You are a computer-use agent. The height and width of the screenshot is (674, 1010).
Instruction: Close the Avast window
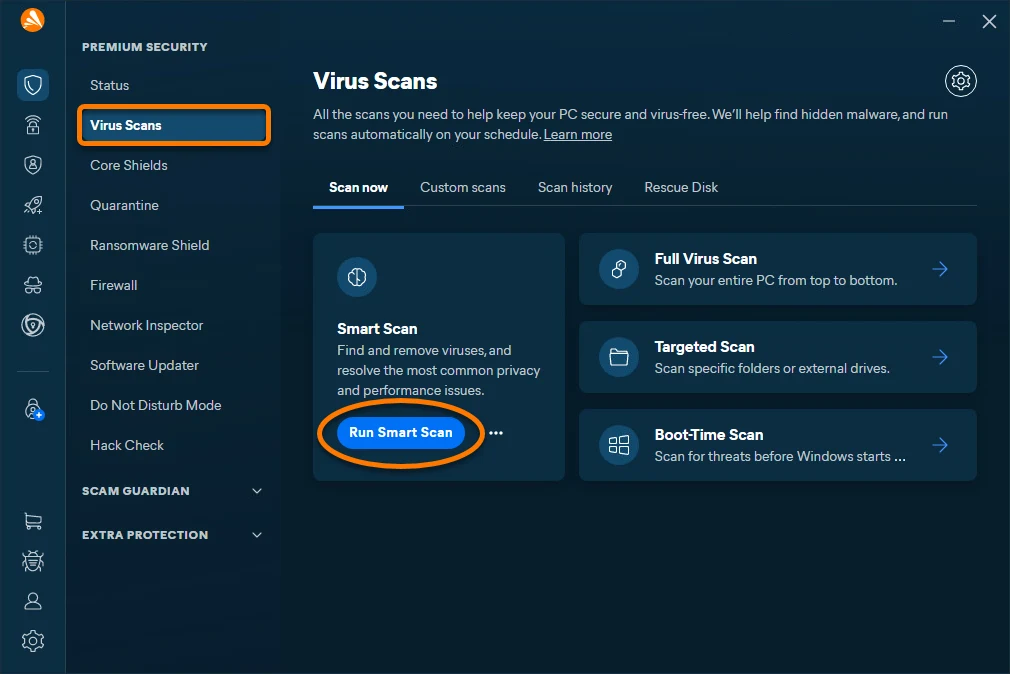(989, 21)
